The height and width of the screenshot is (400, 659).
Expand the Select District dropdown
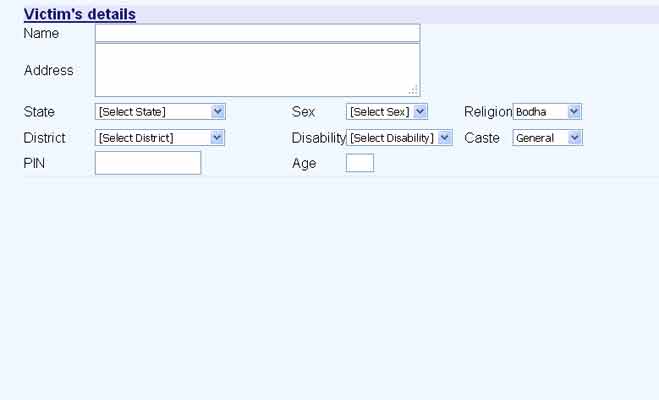160,137
